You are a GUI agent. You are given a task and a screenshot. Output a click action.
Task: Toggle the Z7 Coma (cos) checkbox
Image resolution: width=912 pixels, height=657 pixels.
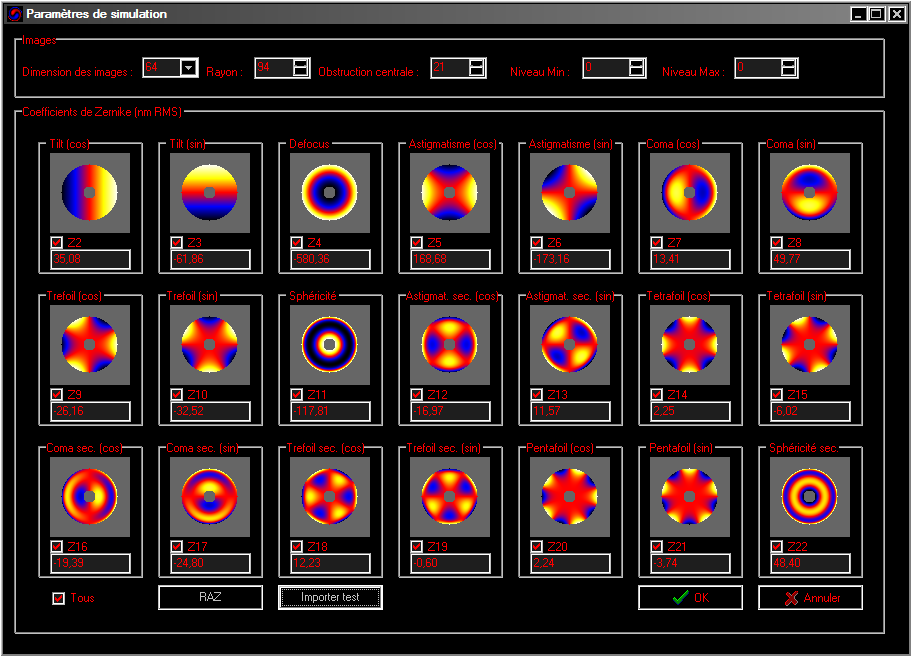coord(657,242)
